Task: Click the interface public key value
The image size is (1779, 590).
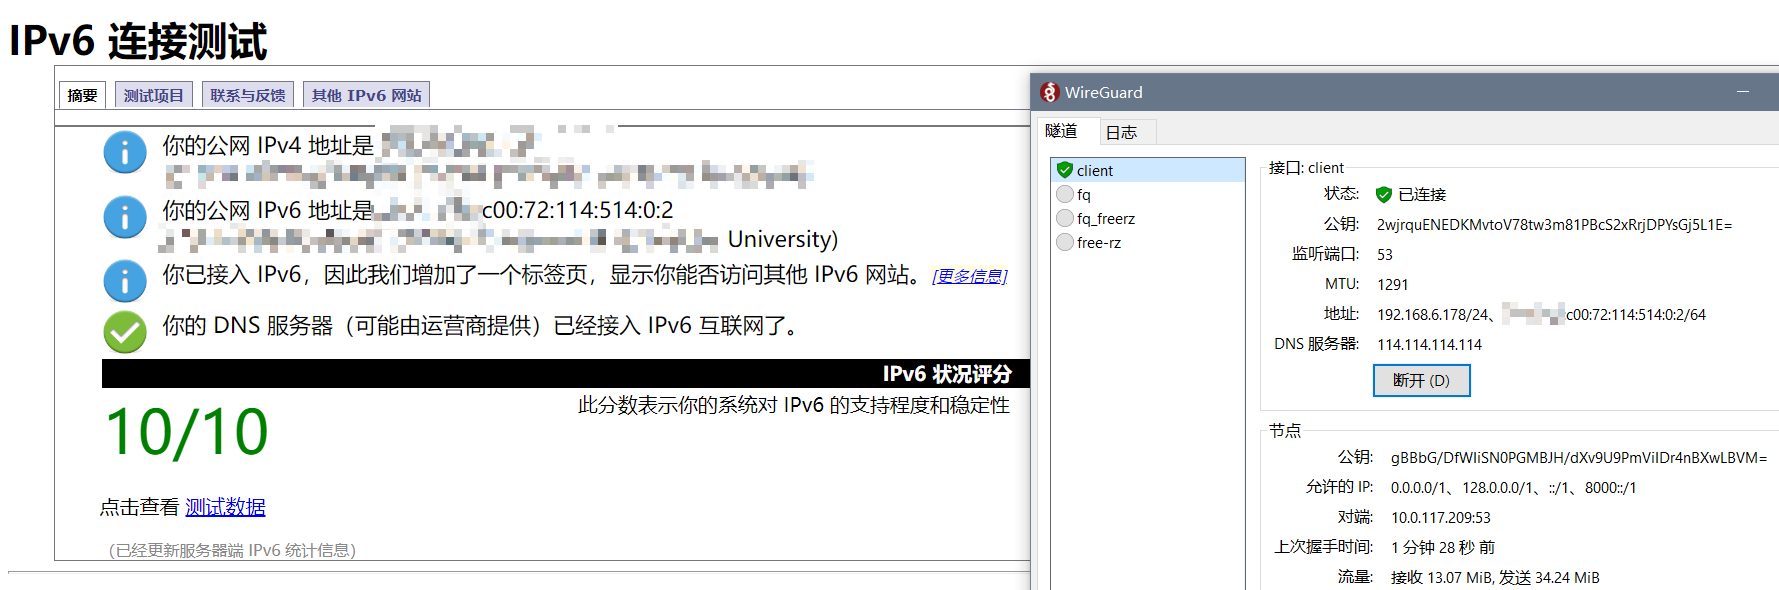Action: 1554,225
